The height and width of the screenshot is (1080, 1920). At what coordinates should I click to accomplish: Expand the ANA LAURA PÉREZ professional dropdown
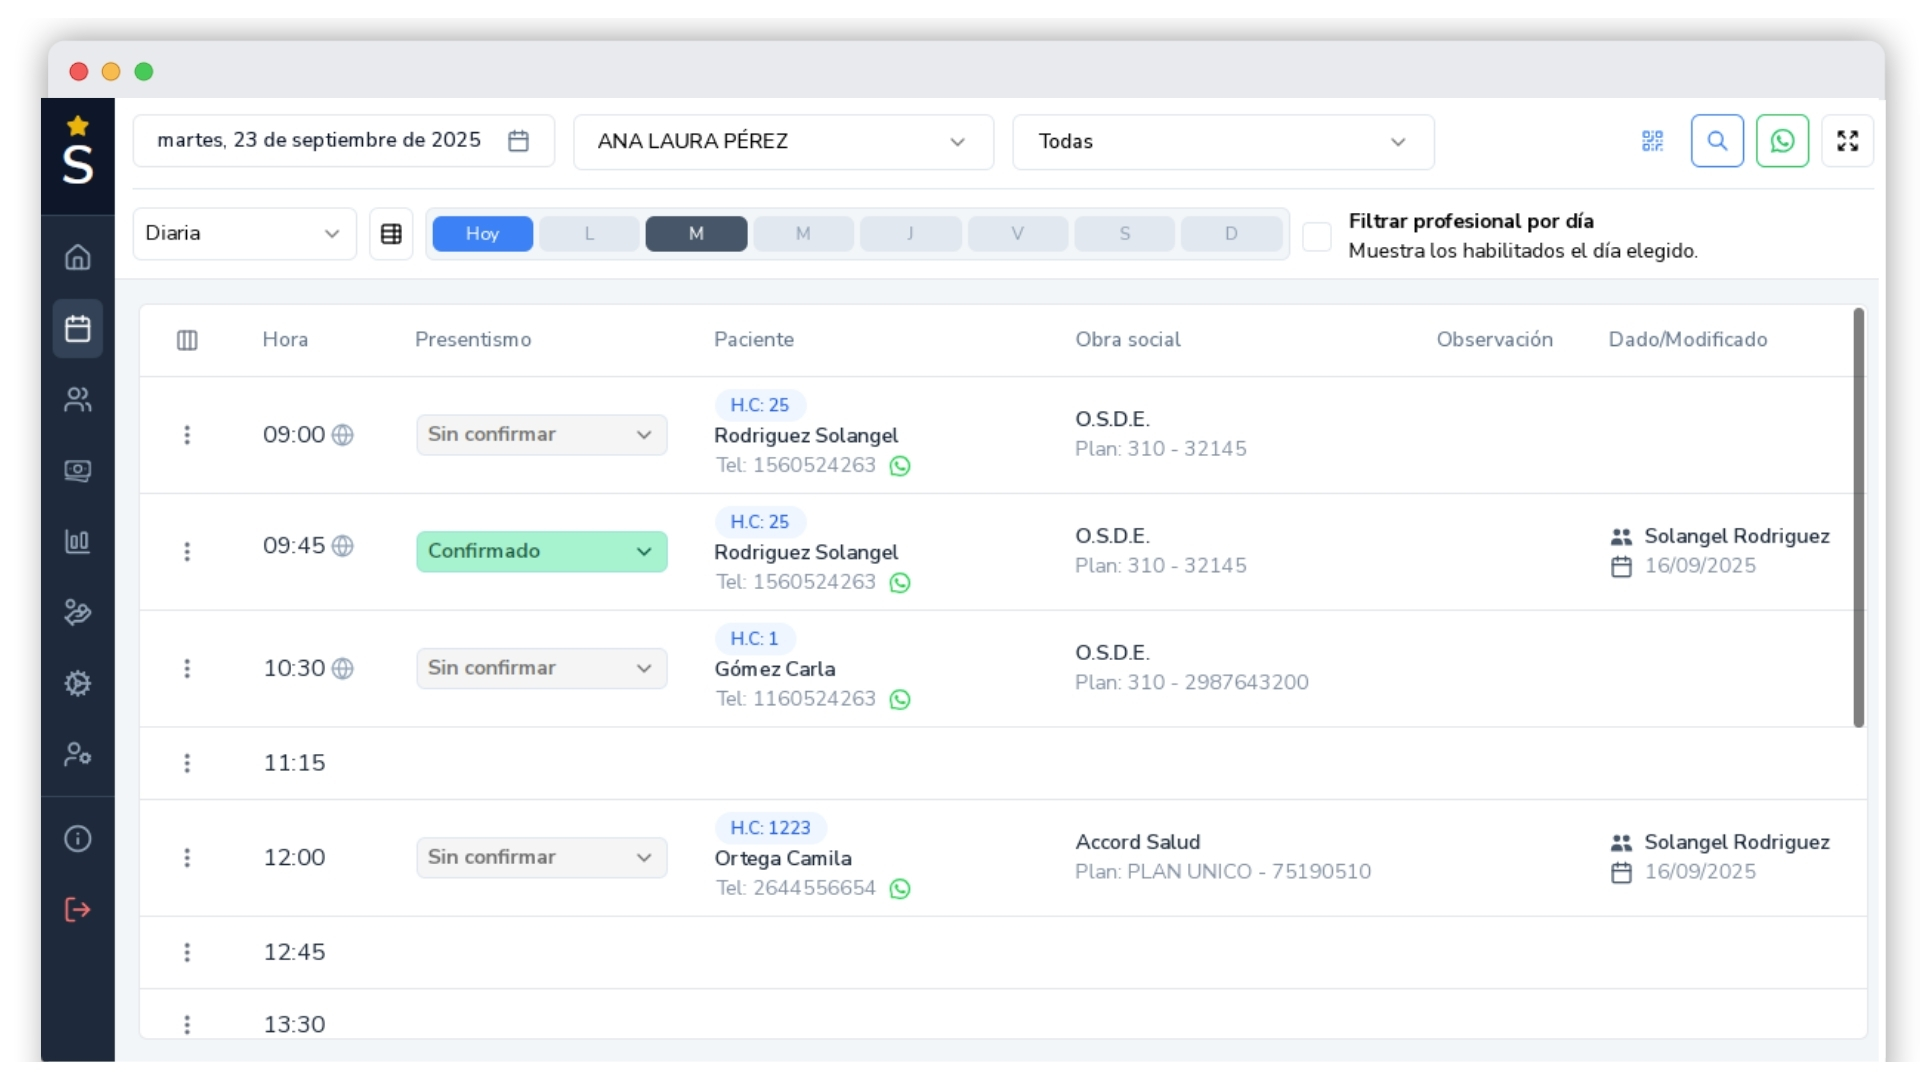coord(783,142)
